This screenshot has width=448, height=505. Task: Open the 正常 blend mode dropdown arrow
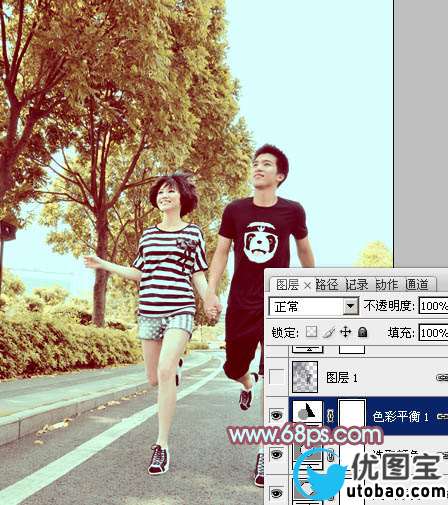coord(351,306)
